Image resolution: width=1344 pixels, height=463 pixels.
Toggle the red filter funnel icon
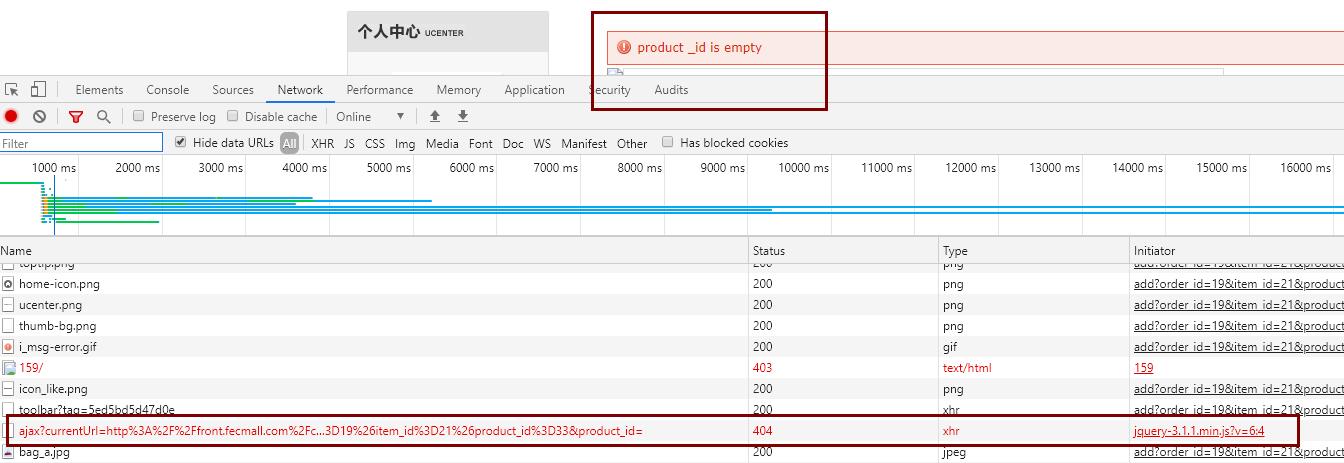(x=76, y=116)
